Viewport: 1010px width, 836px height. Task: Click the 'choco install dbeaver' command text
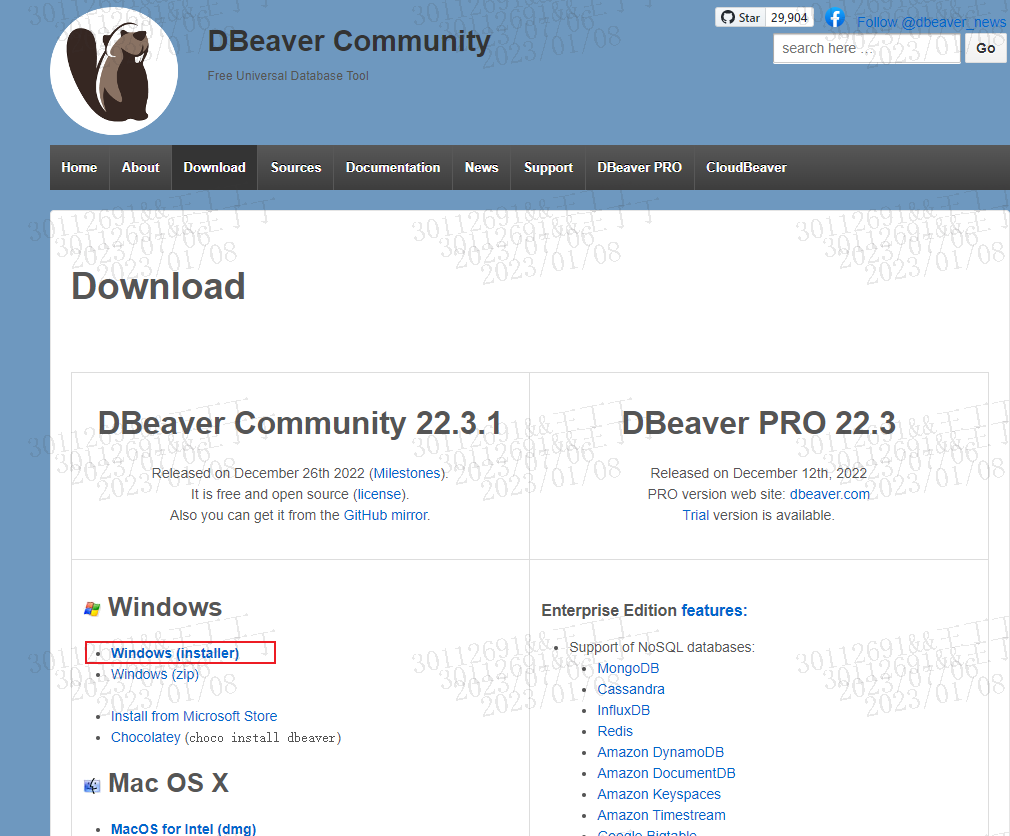(x=263, y=738)
